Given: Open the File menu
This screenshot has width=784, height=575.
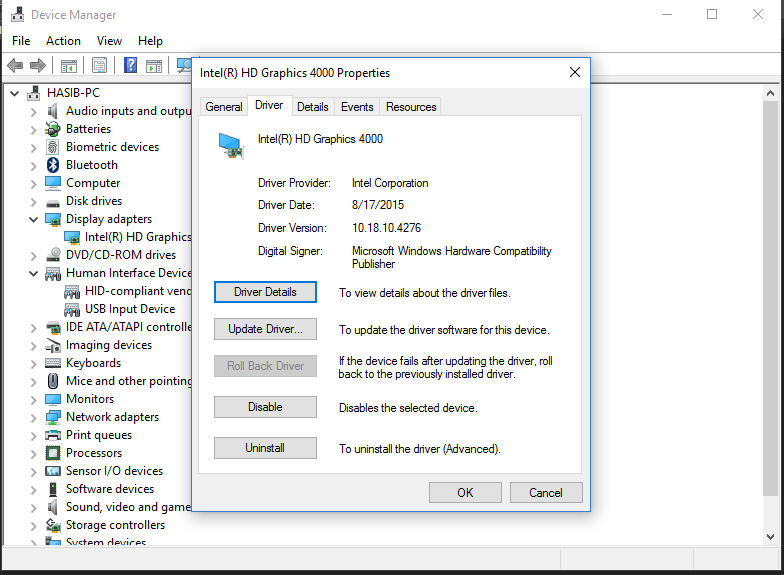Looking at the screenshot, I should click(x=21, y=41).
